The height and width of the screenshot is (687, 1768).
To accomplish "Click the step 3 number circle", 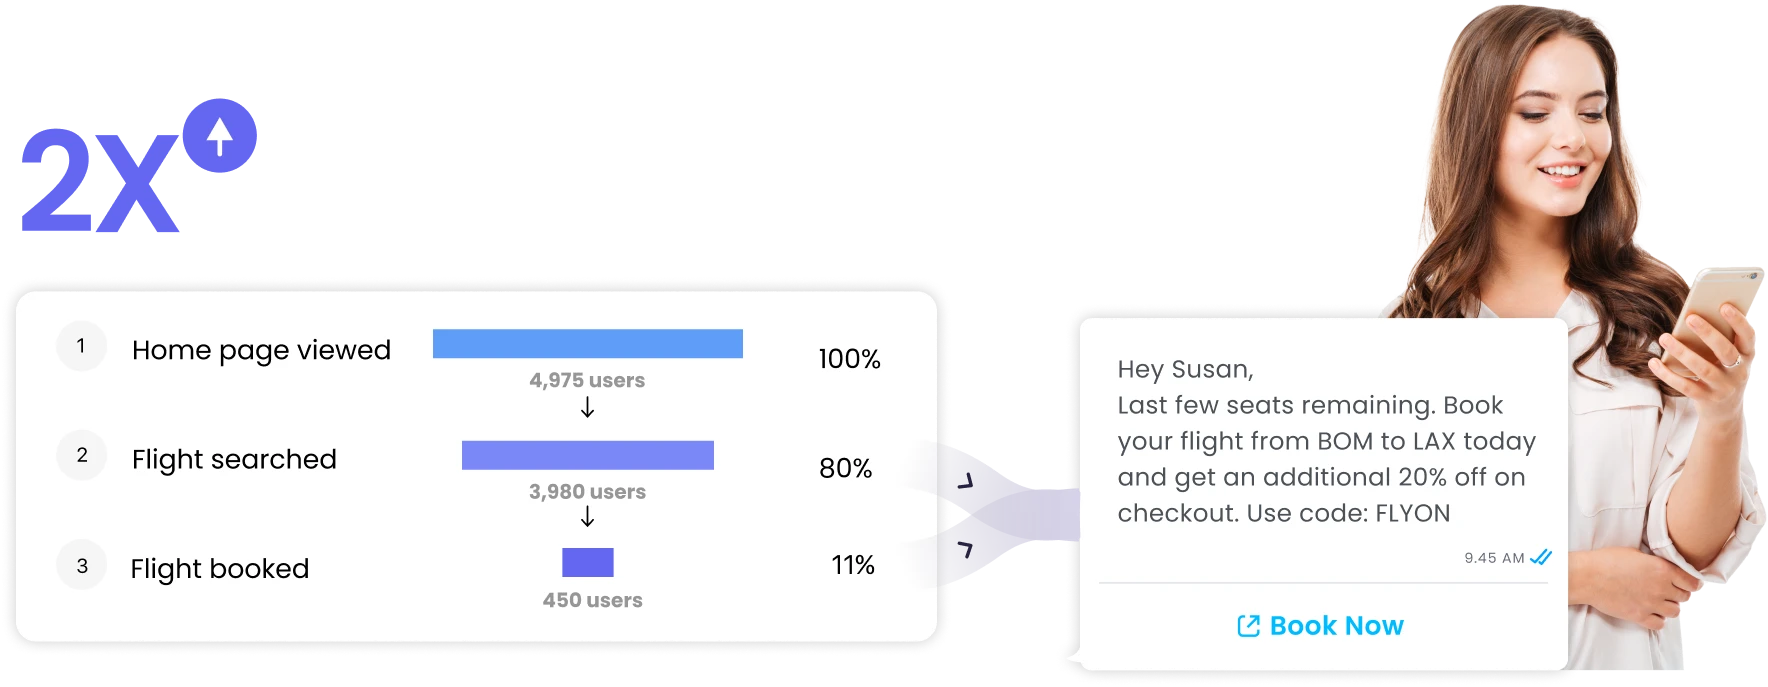I will tap(82, 565).
